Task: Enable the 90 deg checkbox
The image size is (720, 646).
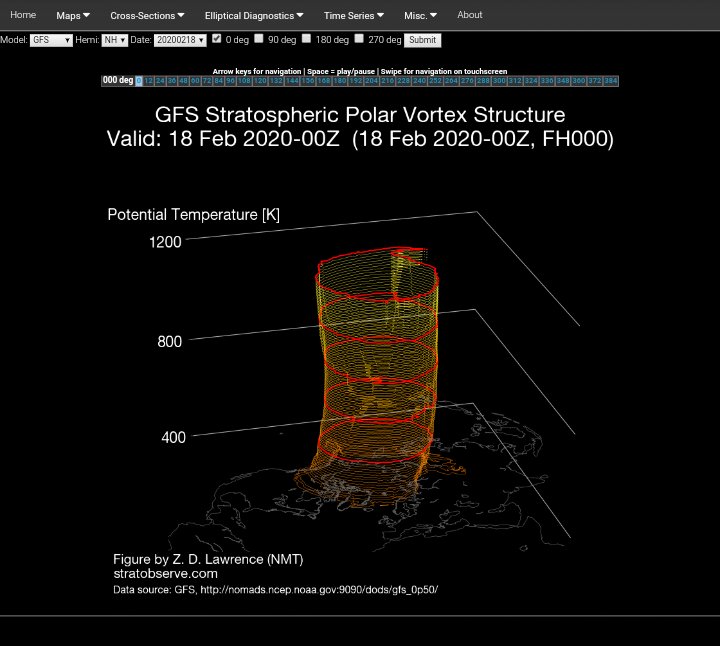Action: tap(259, 39)
